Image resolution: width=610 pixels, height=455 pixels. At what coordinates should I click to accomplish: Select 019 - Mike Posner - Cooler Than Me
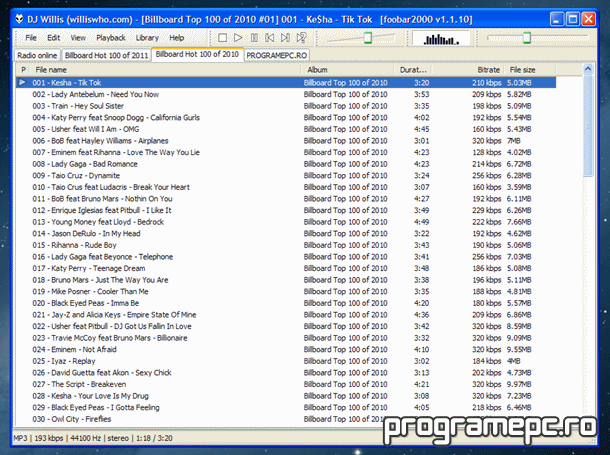tap(286, 291)
